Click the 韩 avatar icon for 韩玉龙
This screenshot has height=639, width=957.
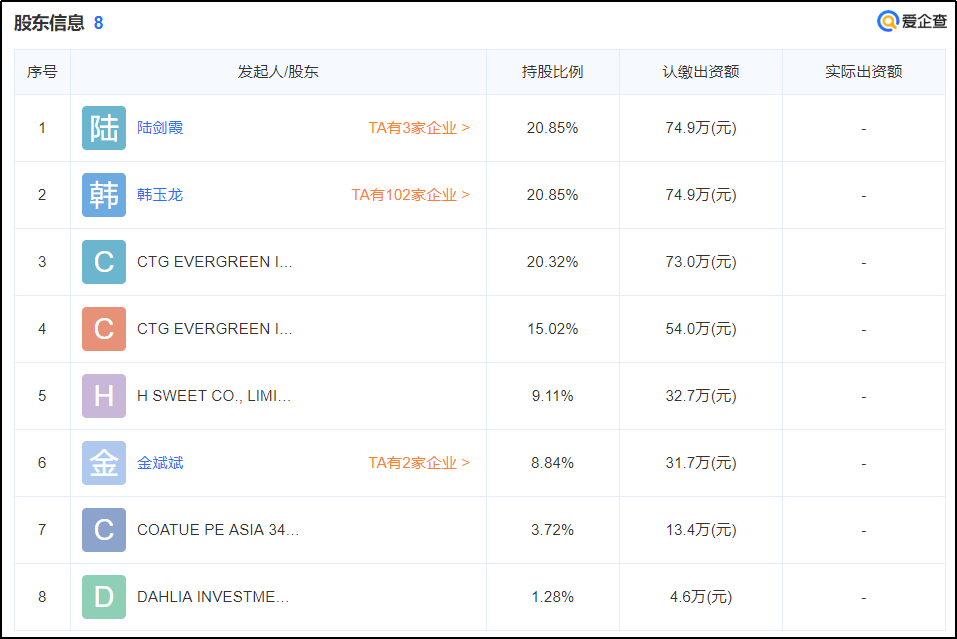click(104, 195)
